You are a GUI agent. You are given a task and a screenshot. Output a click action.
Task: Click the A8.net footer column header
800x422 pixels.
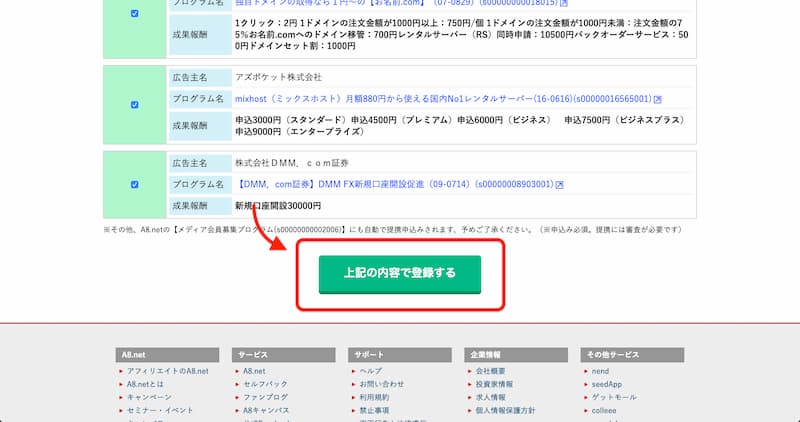click(x=167, y=355)
